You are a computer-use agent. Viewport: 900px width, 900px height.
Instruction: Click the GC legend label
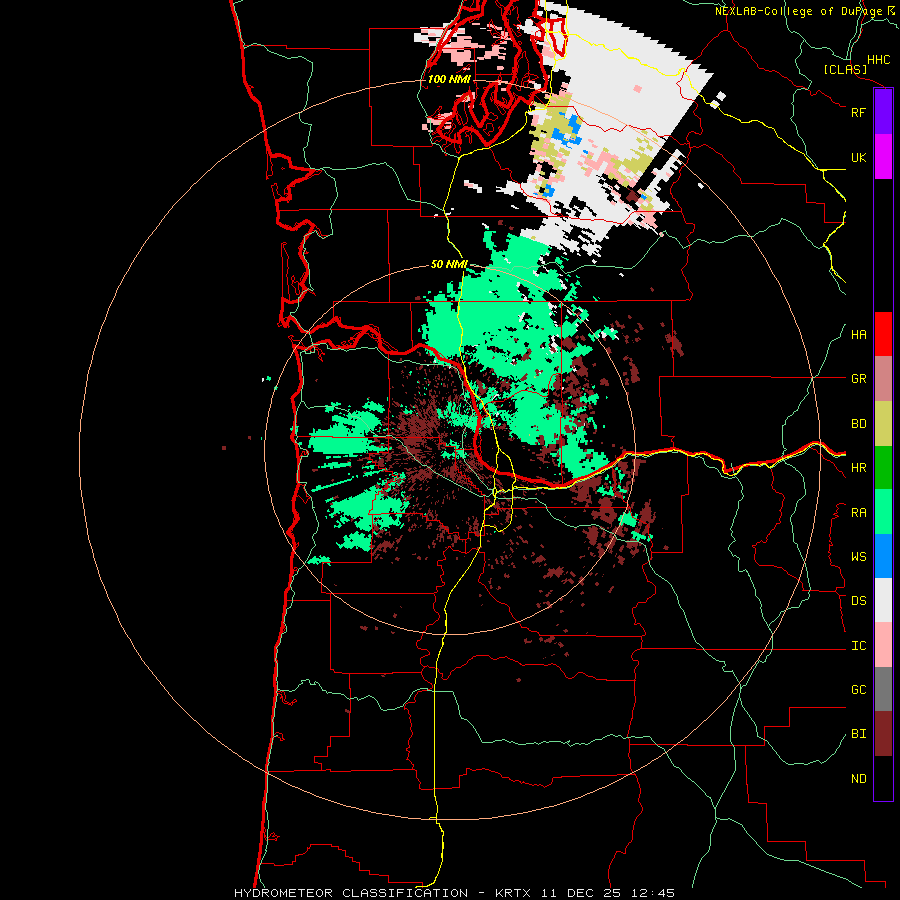(x=859, y=690)
